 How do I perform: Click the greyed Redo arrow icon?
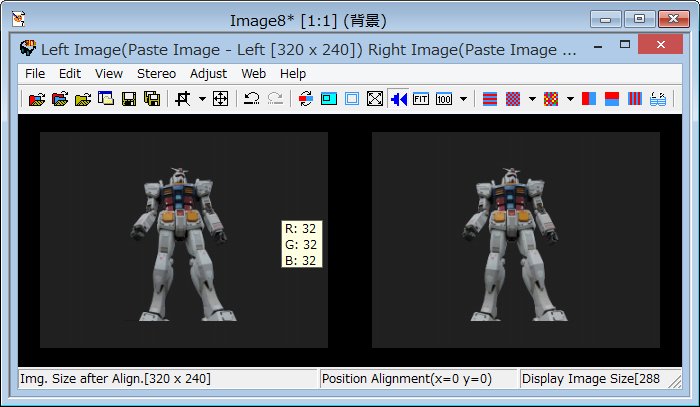(x=275, y=99)
